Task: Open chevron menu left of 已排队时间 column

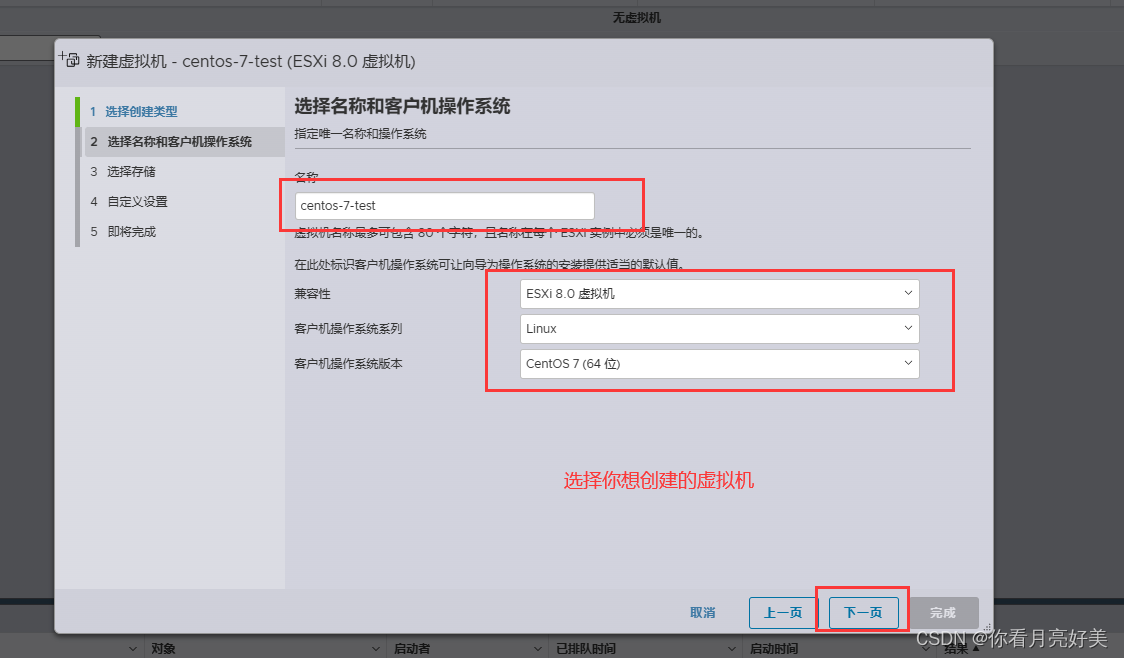Action: (x=538, y=649)
